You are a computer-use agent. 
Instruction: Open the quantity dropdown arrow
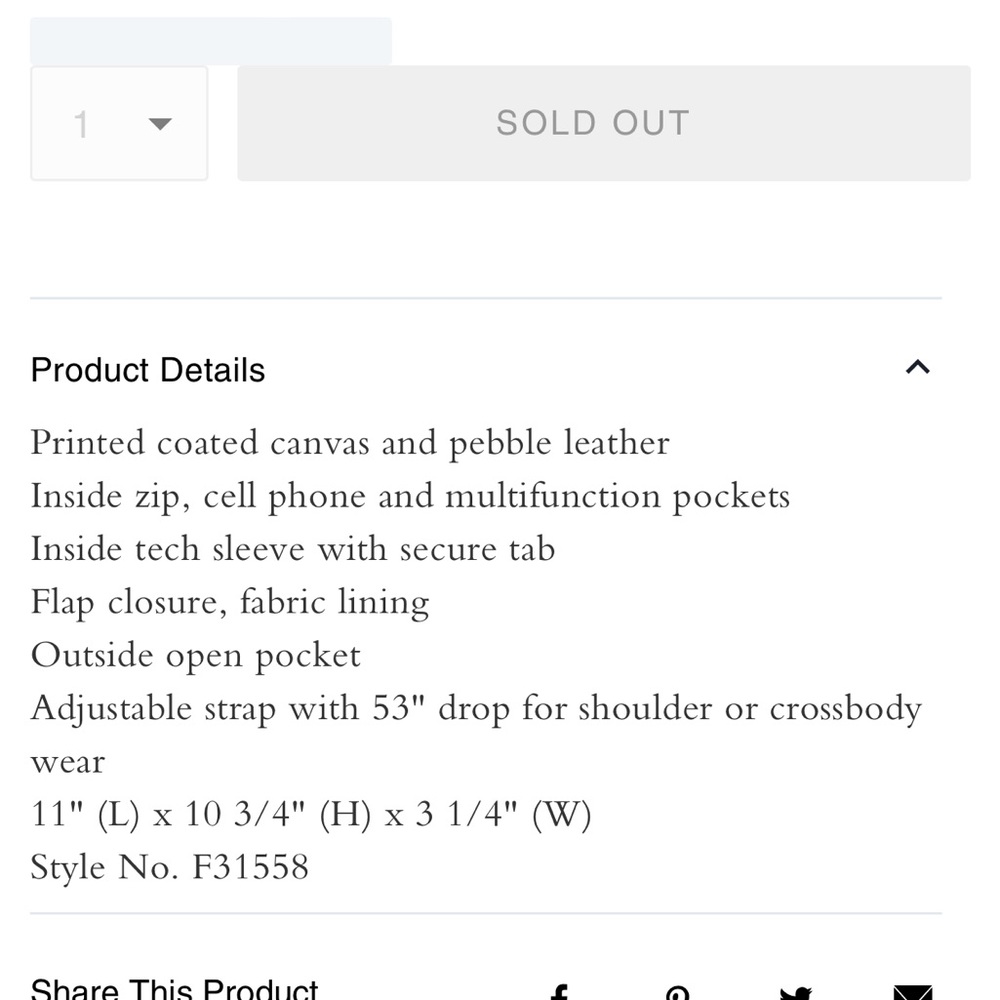[x=160, y=124]
